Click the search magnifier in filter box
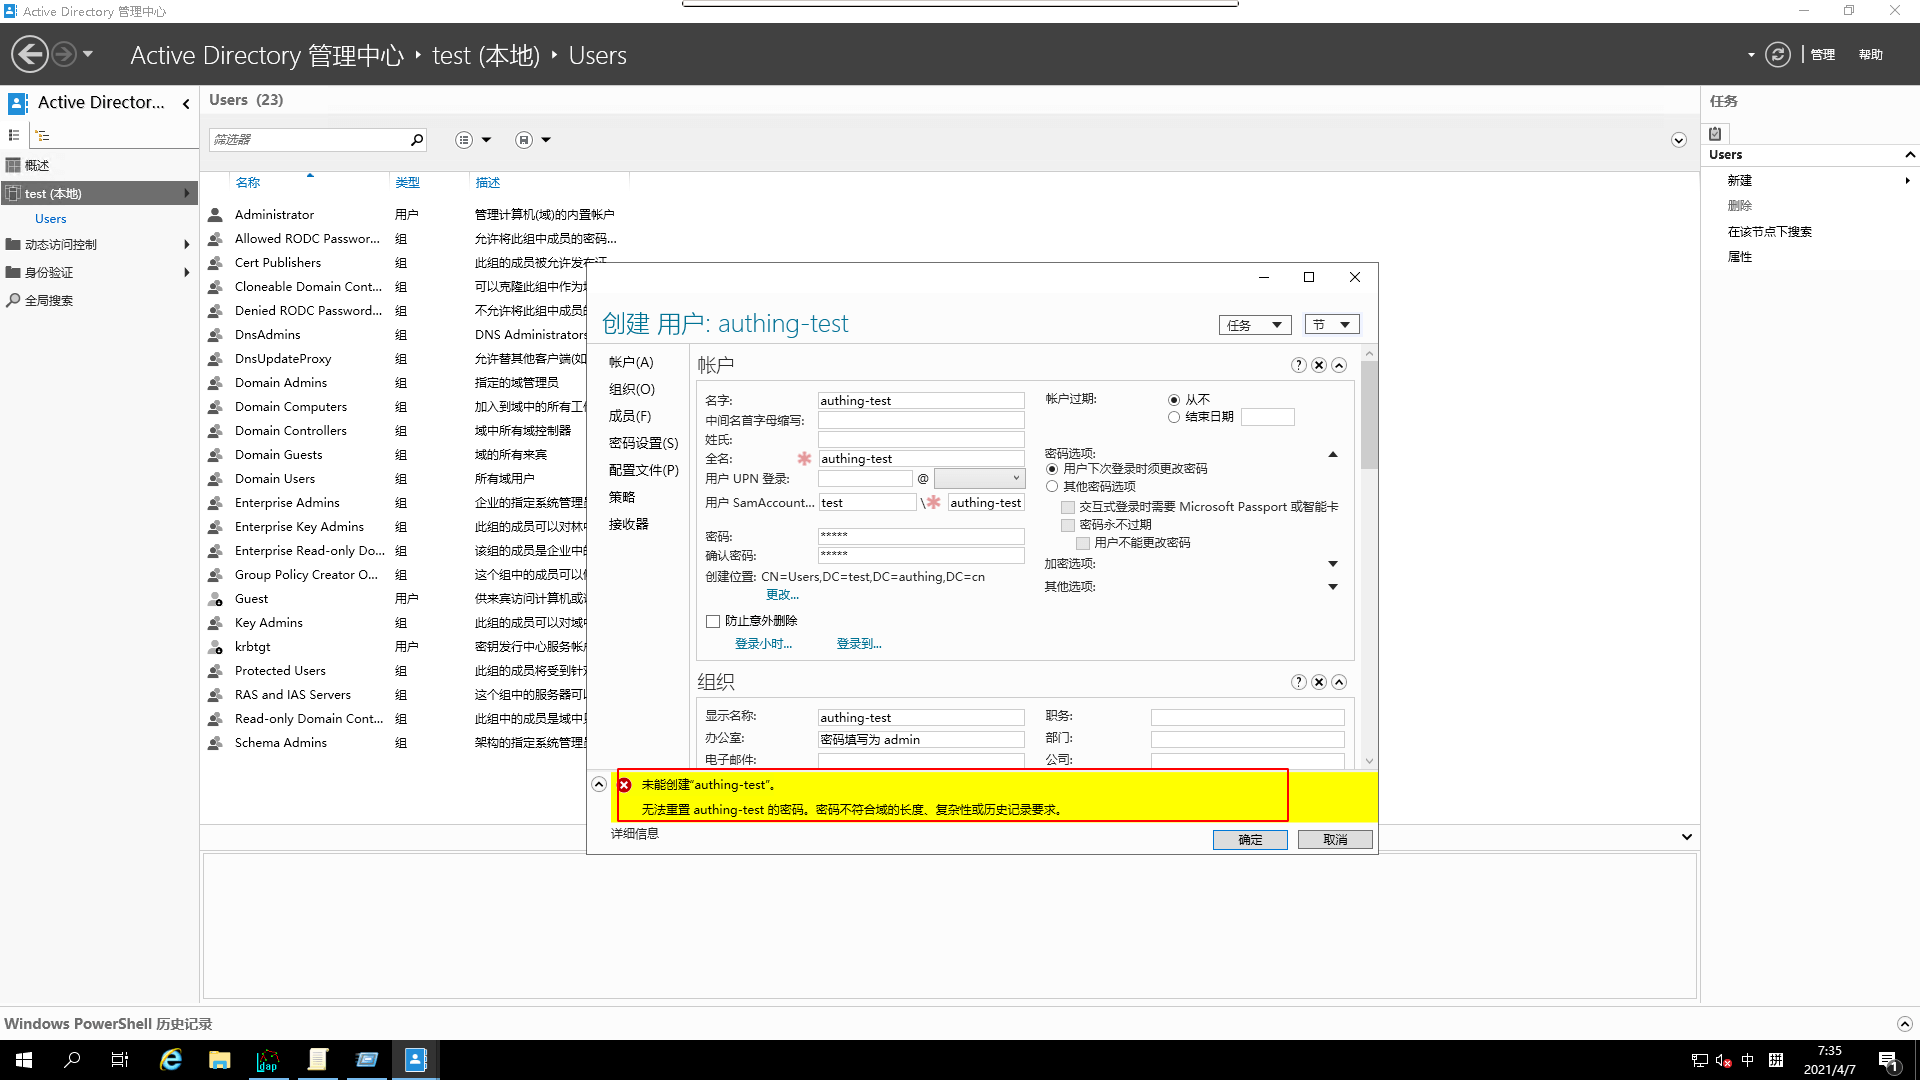Image resolution: width=1920 pixels, height=1080 pixels. coord(417,140)
